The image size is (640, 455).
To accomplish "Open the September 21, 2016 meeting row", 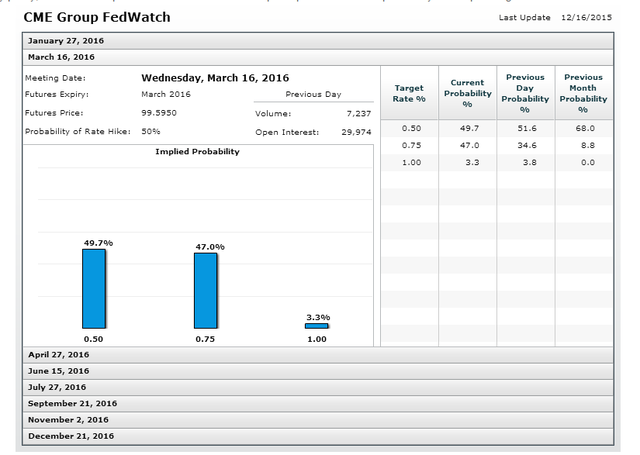I will (x=318, y=404).
